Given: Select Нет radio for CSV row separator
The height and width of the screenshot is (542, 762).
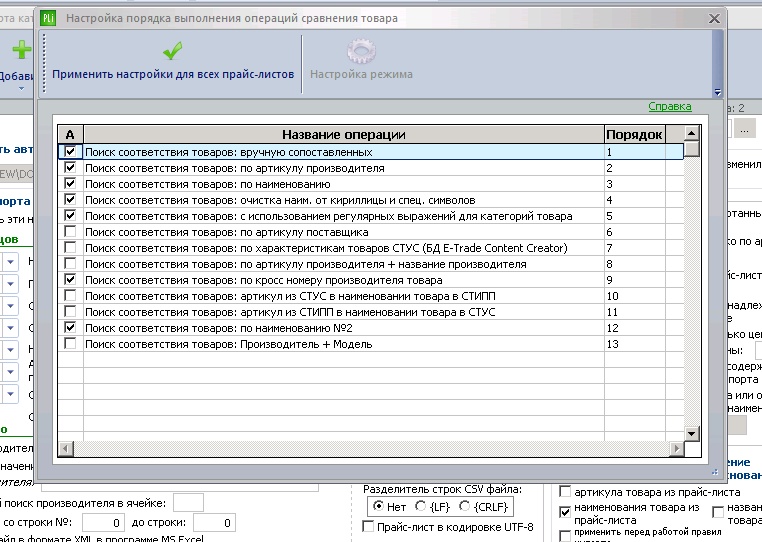Looking at the screenshot, I should (378, 506).
